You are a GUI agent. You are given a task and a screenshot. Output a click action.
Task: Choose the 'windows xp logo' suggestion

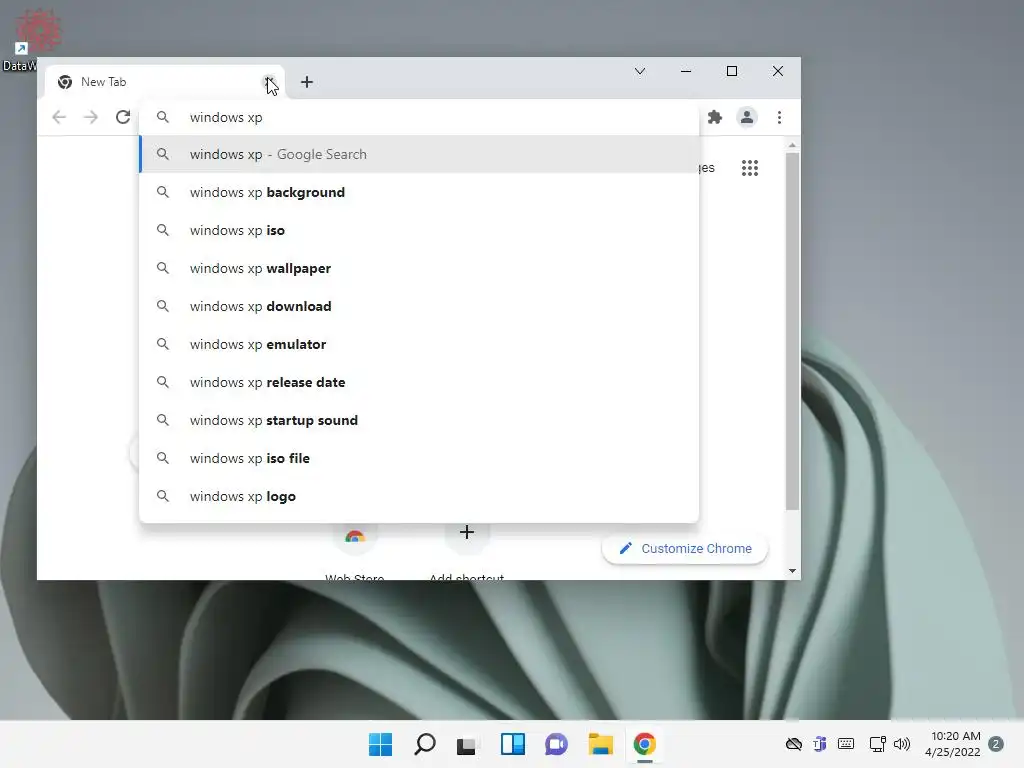pyautogui.click(x=419, y=496)
